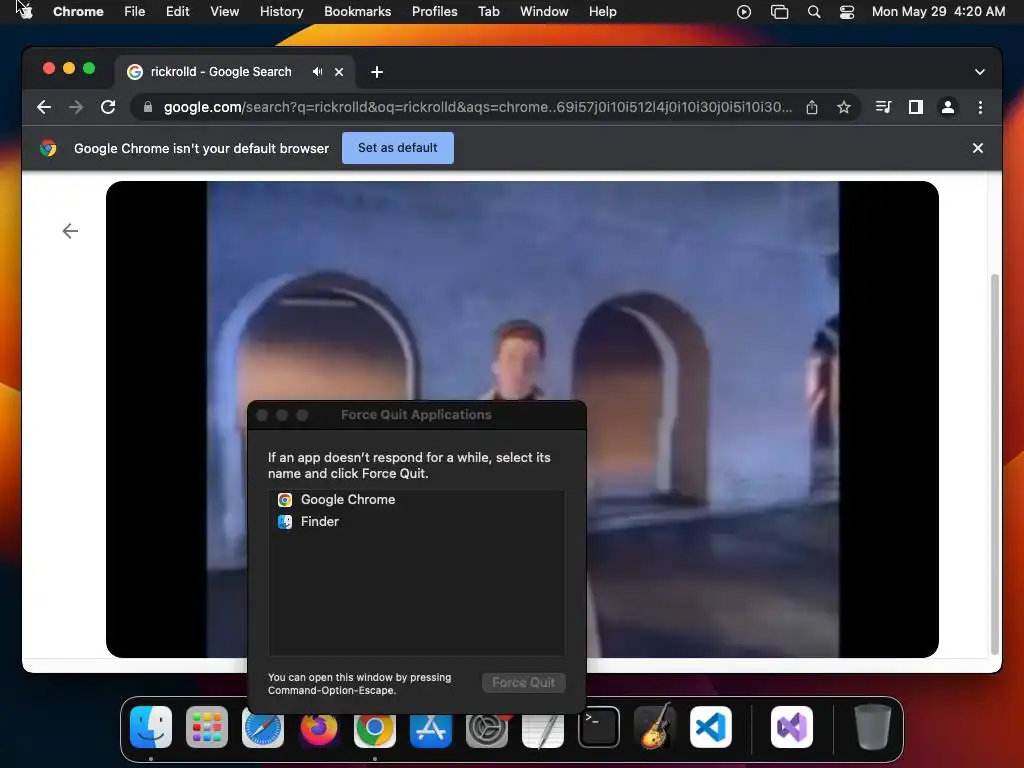Launch purple Visual Studio from the Dock
The width and height of the screenshot is (1024, 768).
(x=792, y=727)
